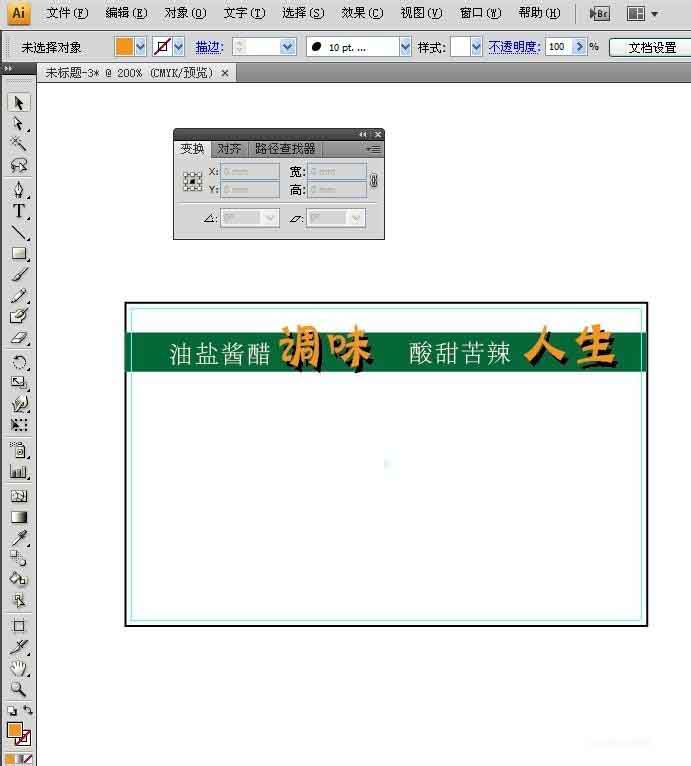This screenshot has height=766, width=691.
Task: Open the 效果(C) menu
Action: pos(362,13)
